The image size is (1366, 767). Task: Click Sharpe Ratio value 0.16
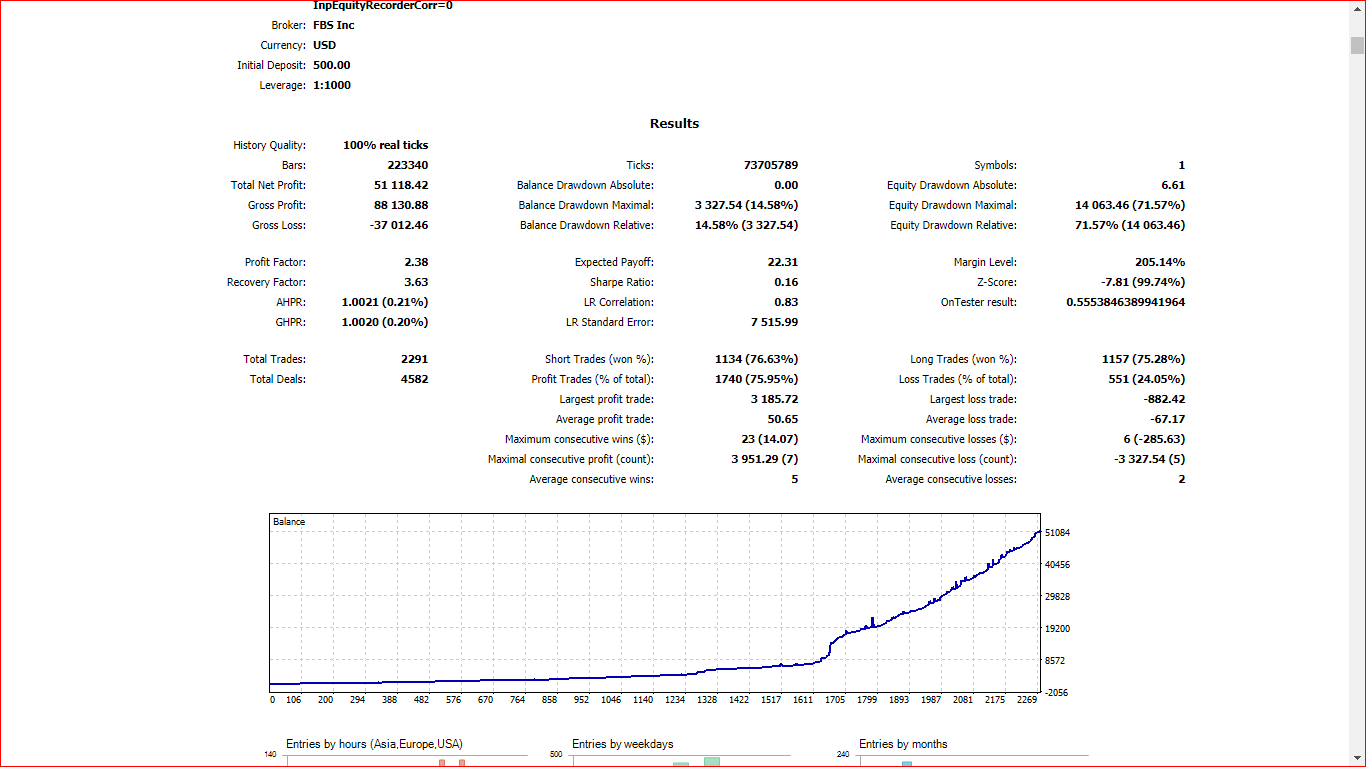tap(786, 282)
